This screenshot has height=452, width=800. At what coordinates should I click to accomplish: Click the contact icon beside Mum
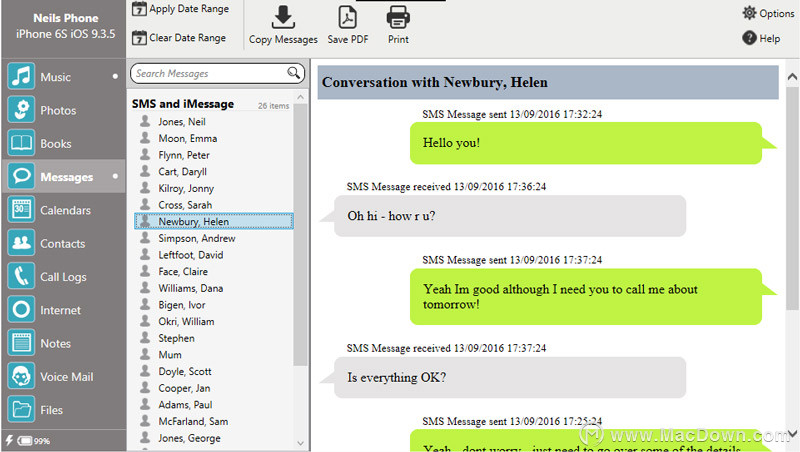(x=145, y=354)
